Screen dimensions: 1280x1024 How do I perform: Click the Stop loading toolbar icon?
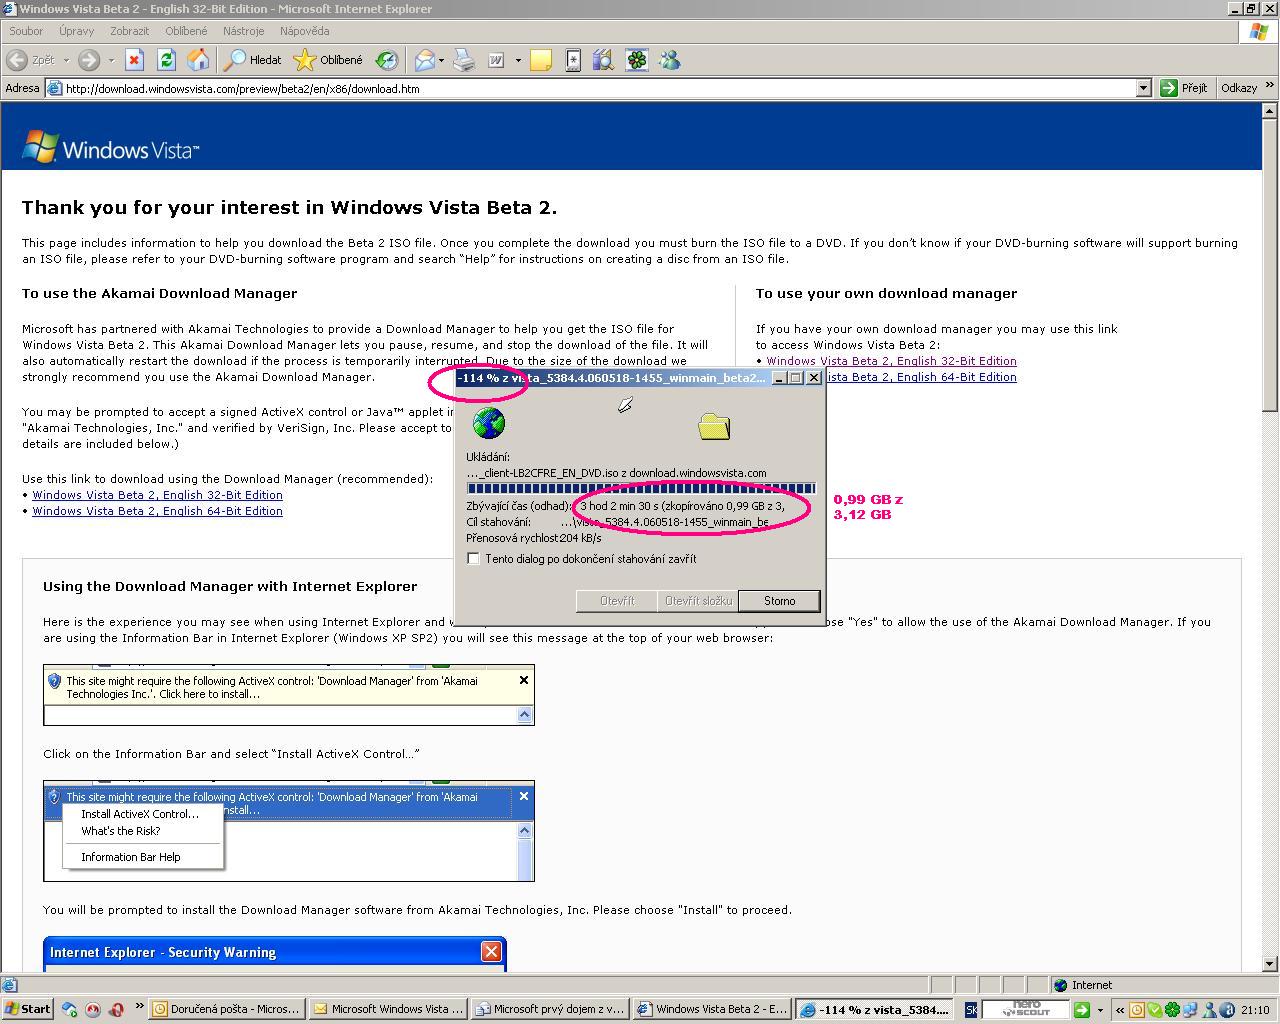point(134,60)
